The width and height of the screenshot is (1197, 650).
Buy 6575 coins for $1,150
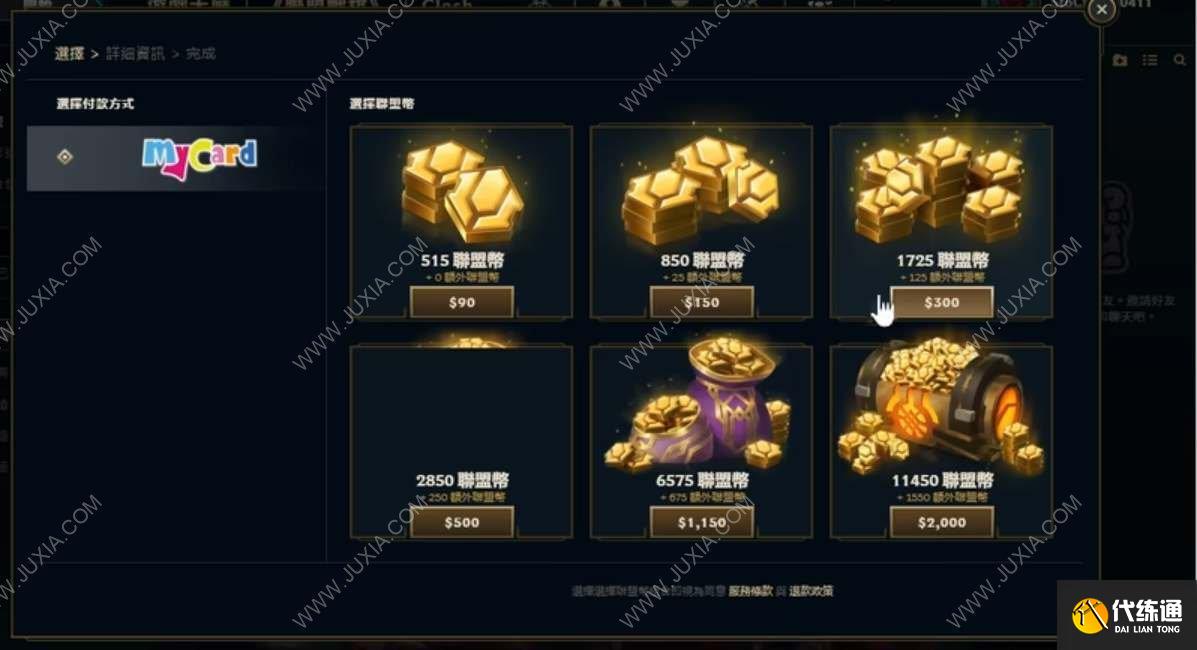pos(702,522)
